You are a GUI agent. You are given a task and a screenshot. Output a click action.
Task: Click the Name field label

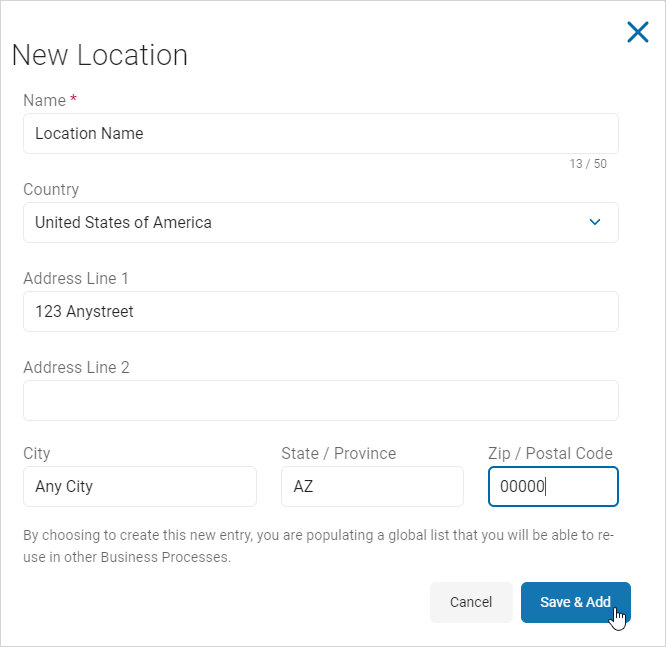point(45,100)
